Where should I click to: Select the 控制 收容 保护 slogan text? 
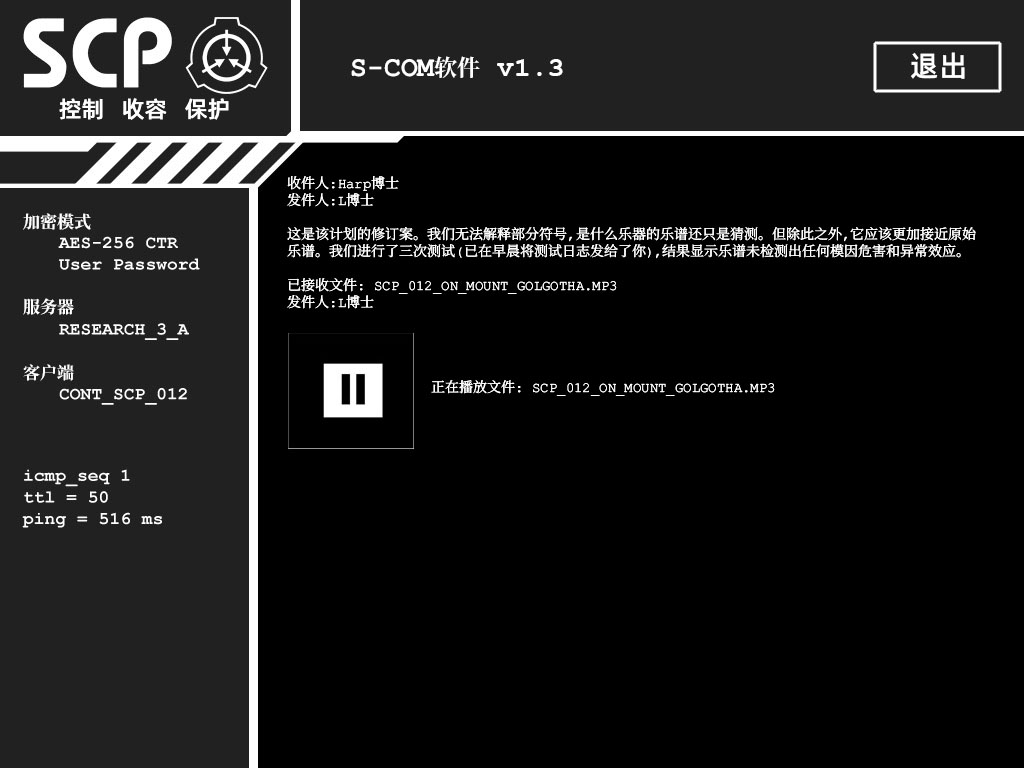pyautogui.click(x=144, y=109)
